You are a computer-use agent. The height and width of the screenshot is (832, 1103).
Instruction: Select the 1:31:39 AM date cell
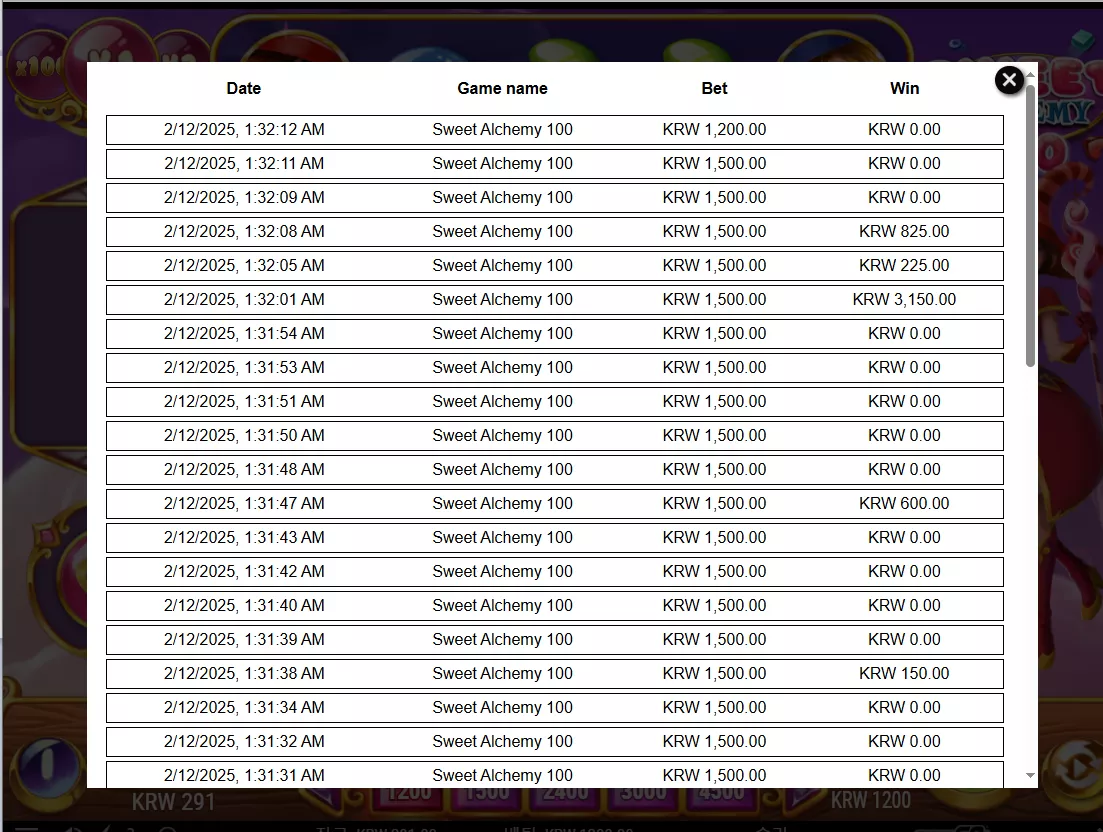pos(244,639)
